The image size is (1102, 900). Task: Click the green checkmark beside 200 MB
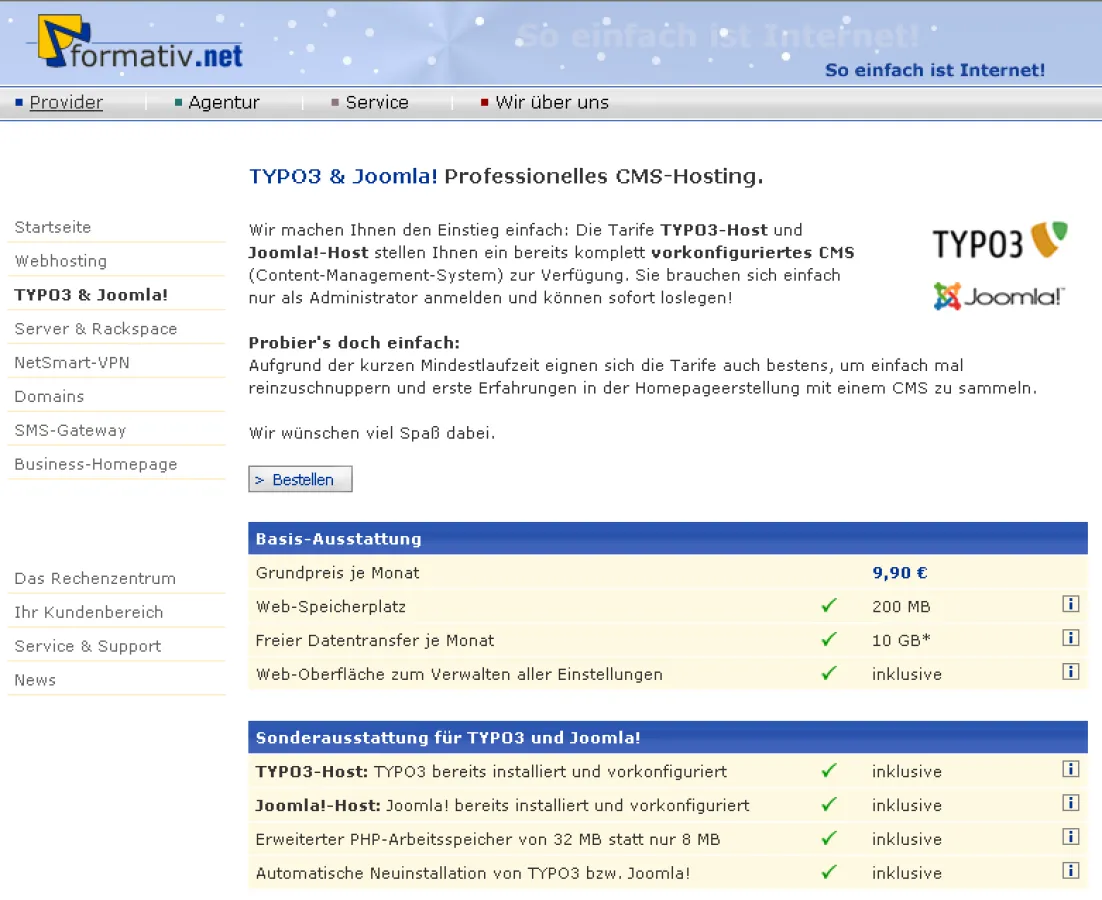pos(828,605)
